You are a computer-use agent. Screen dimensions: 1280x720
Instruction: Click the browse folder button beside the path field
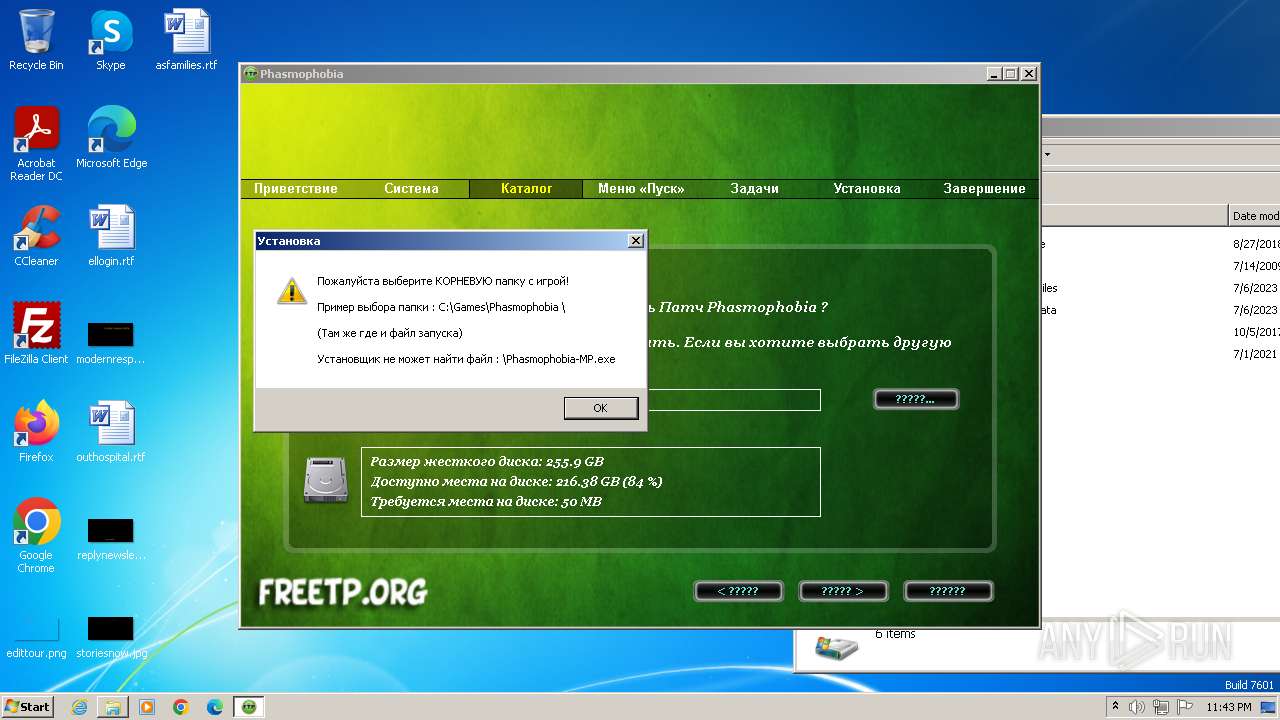[x=916, y=399]
